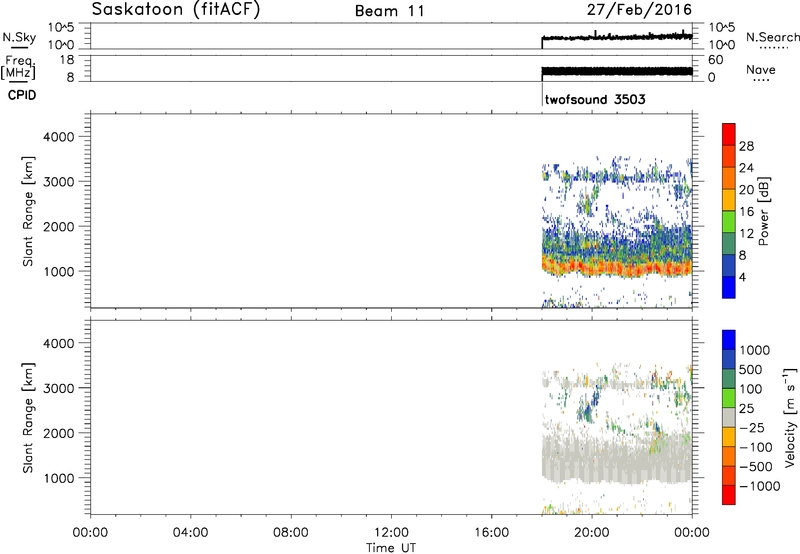Click the '18' frequency axis tick label
The image size is (800, 554).
pyautogui.click(x=67, y=60)
